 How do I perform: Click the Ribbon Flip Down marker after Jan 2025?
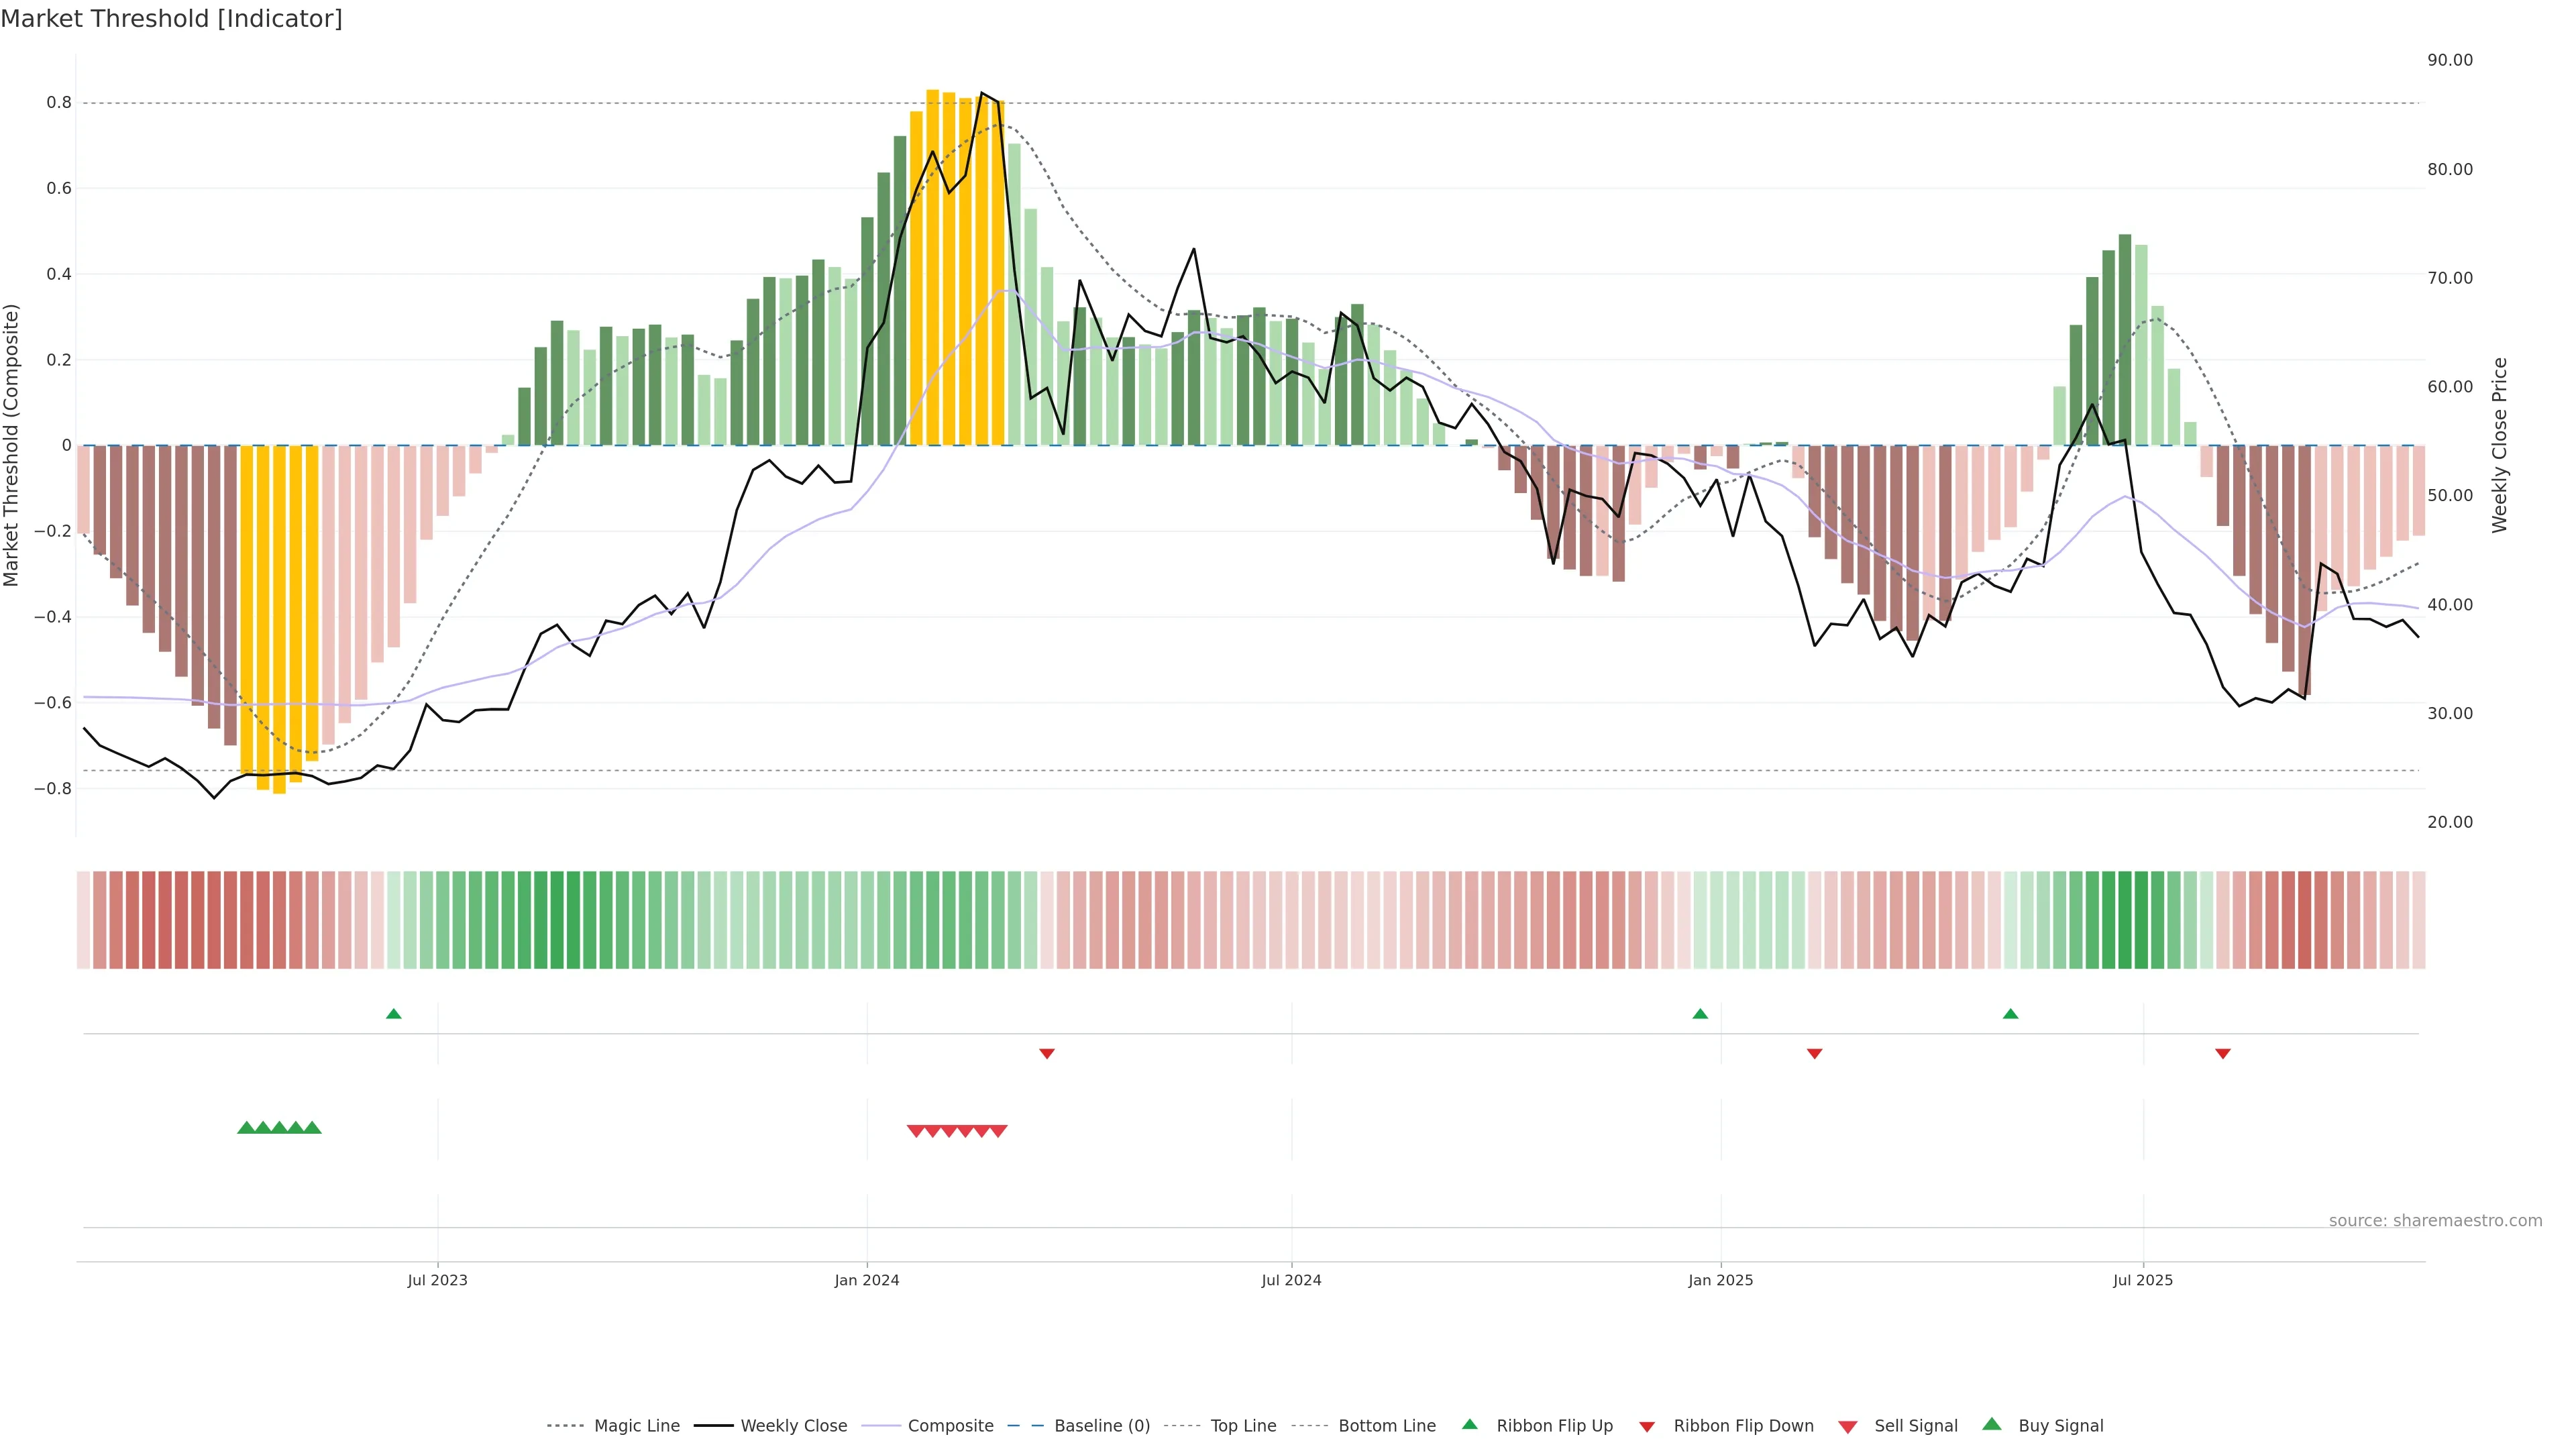[1815, 1054]
